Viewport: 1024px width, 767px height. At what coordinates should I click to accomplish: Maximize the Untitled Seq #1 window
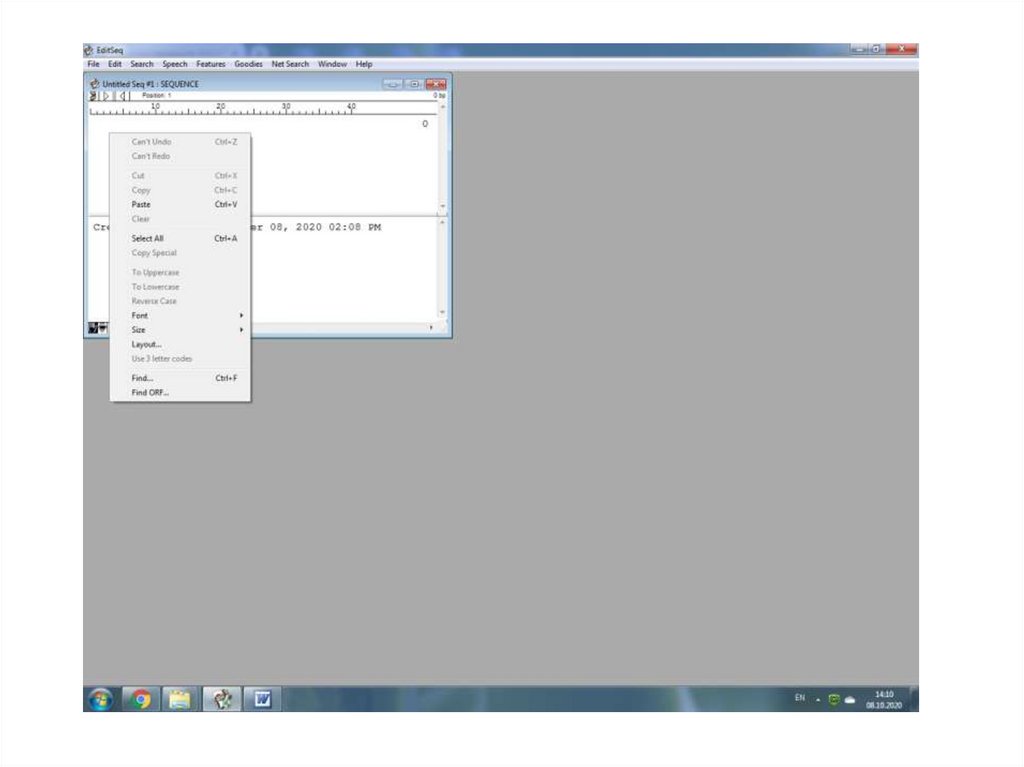[414, 84]
